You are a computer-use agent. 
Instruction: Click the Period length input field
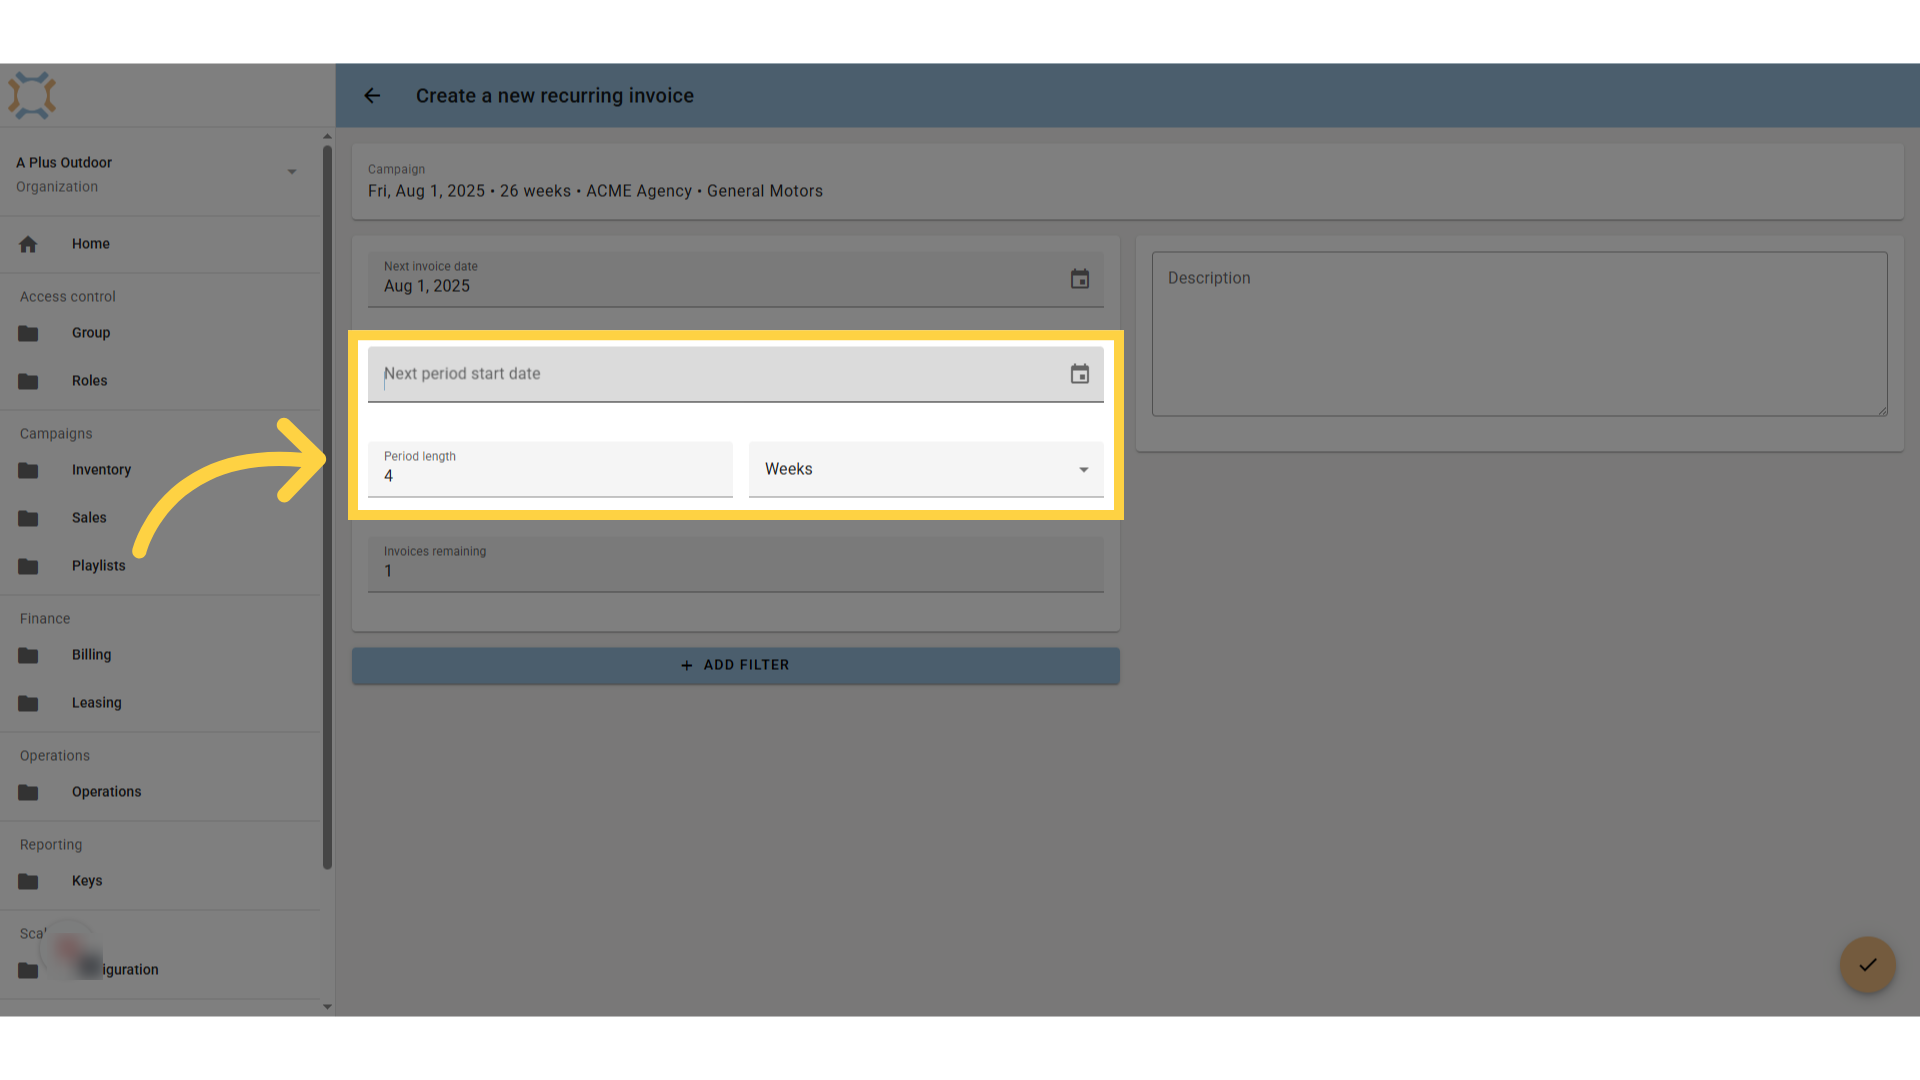(550, 469)
